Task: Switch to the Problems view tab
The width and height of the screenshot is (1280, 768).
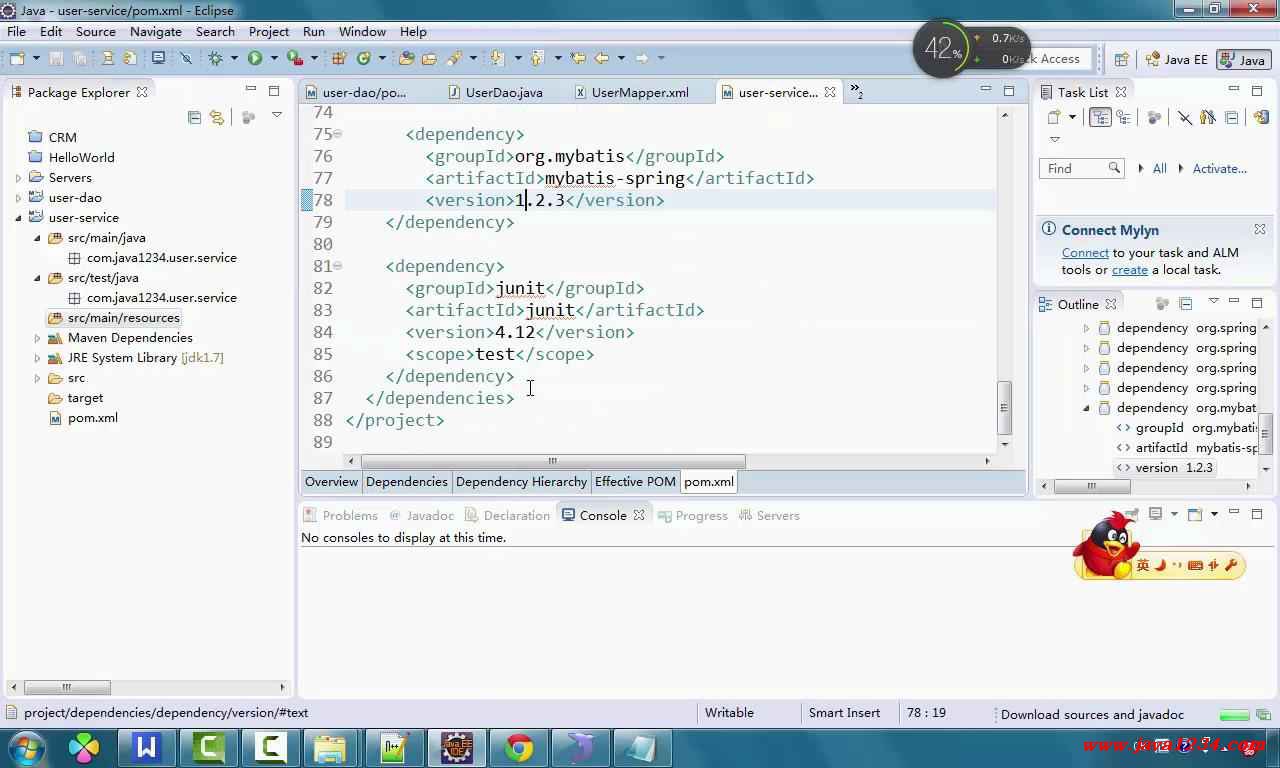Action: [339, 515]
